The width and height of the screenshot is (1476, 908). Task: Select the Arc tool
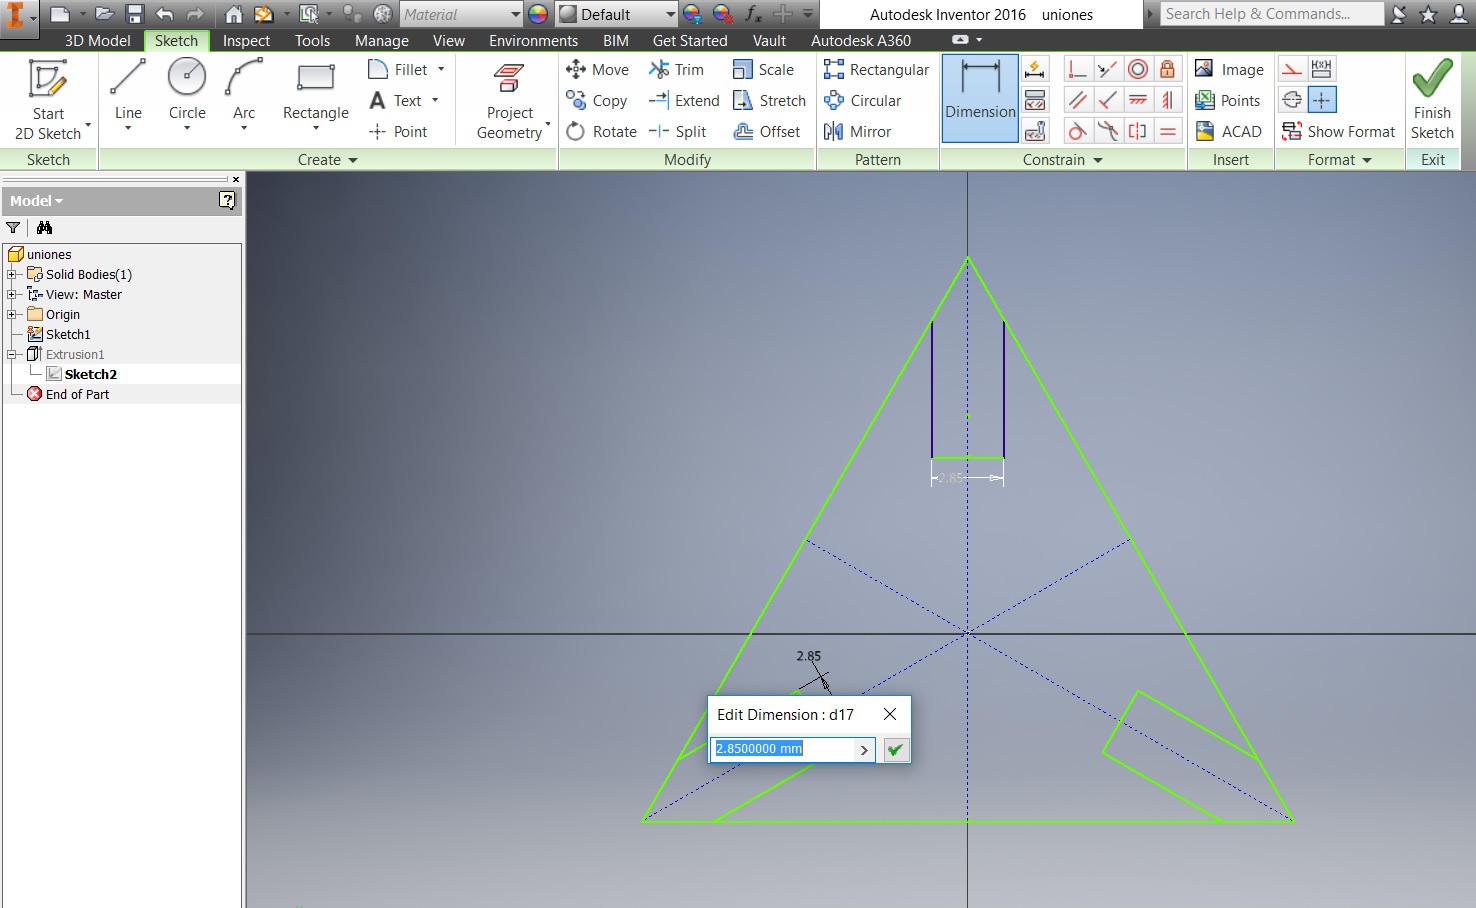coord(244,92)
